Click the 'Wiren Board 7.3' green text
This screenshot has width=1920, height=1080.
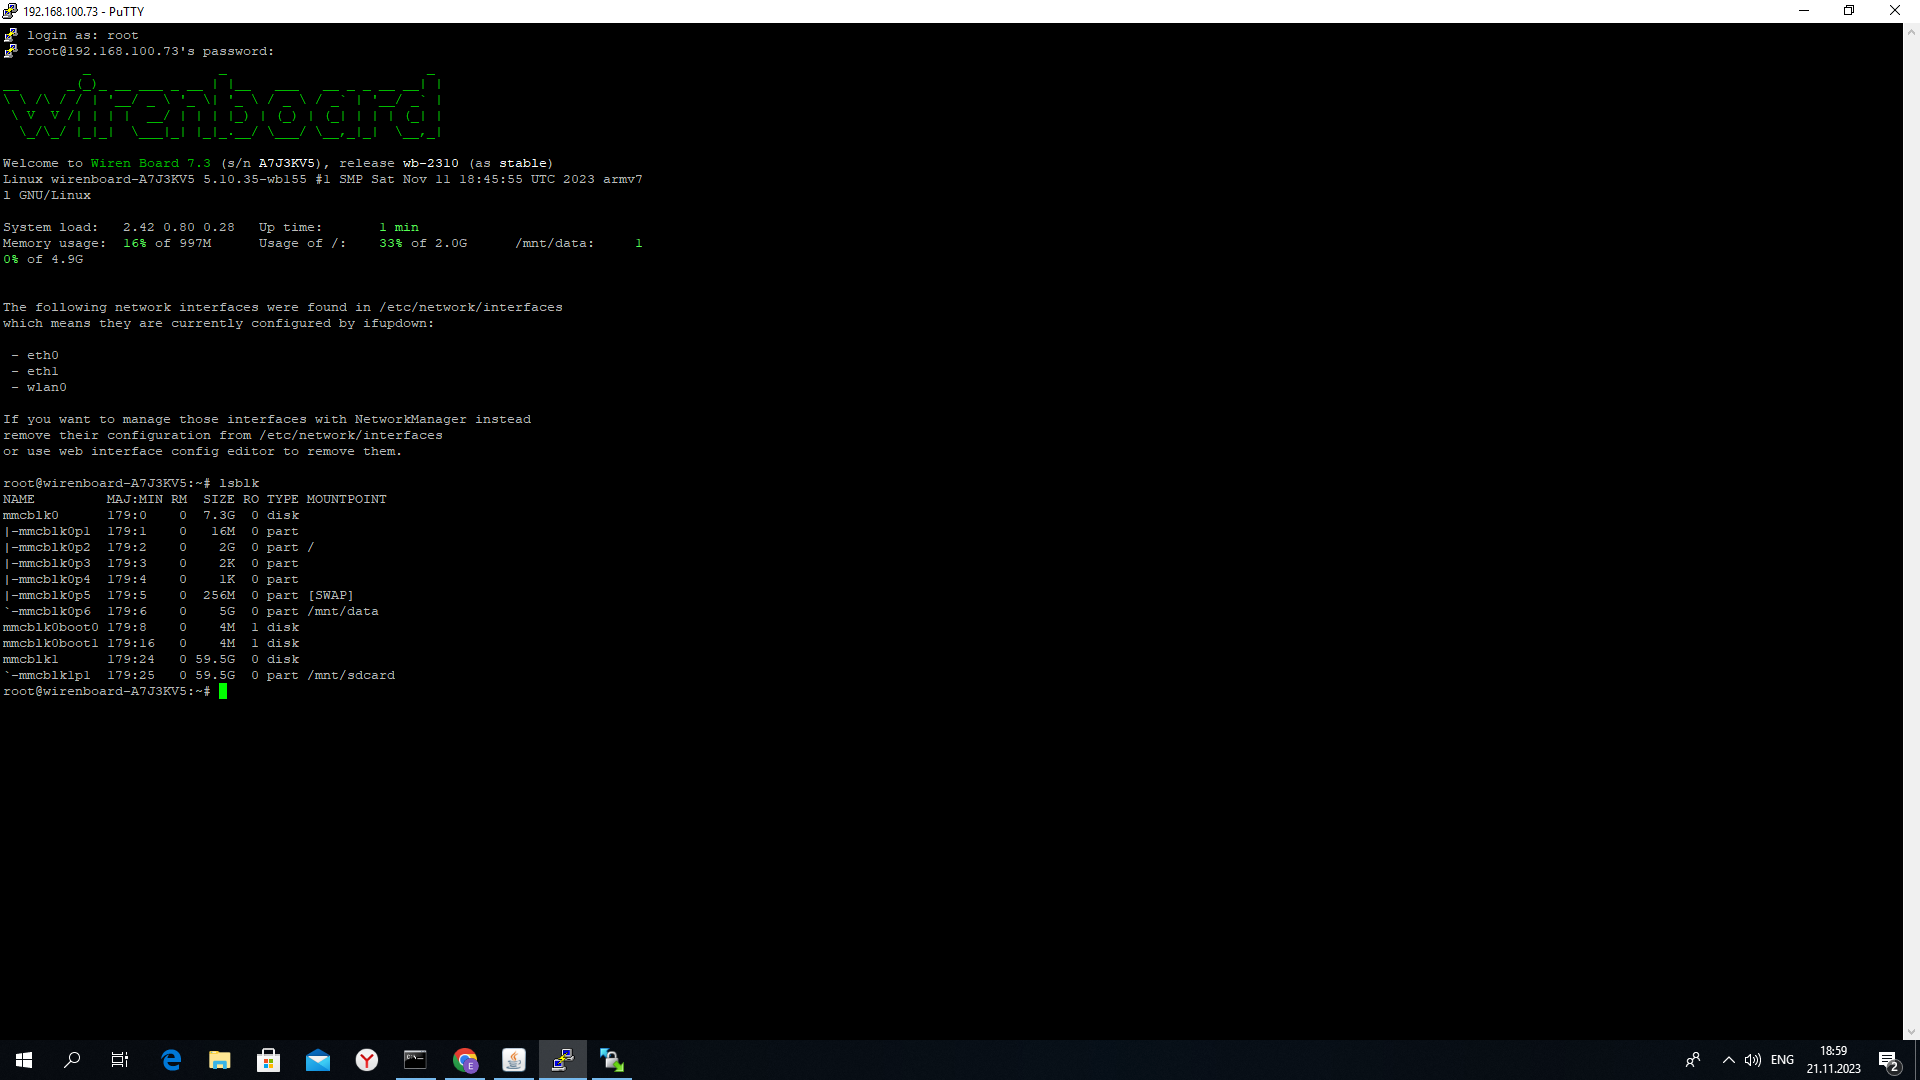151,163
